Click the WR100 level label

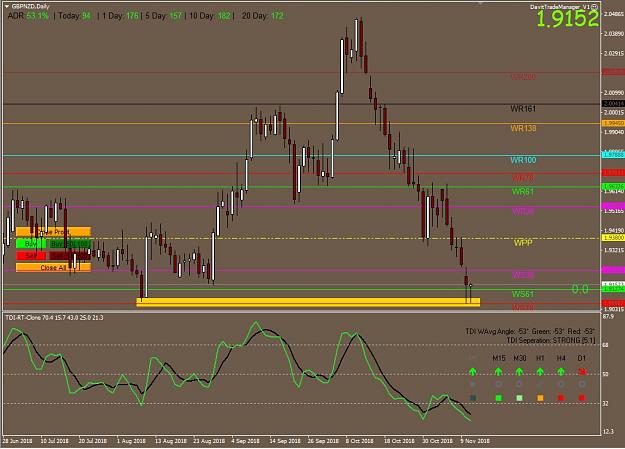coord(523,160)
